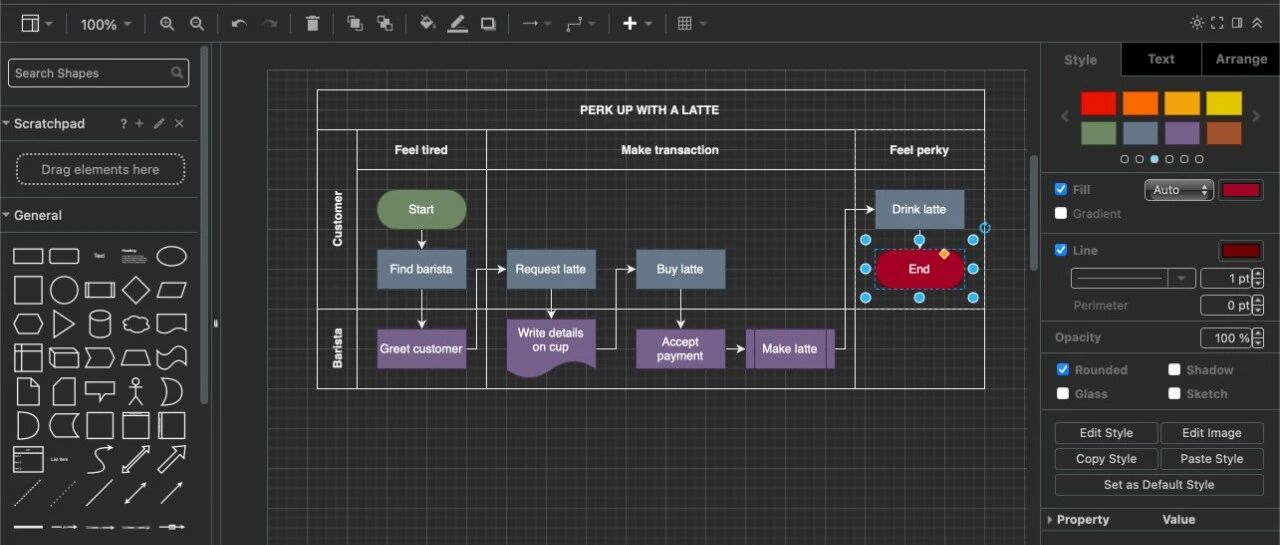
Task: Enable the Glass checkbox
Action: [x=1063, y=393]
